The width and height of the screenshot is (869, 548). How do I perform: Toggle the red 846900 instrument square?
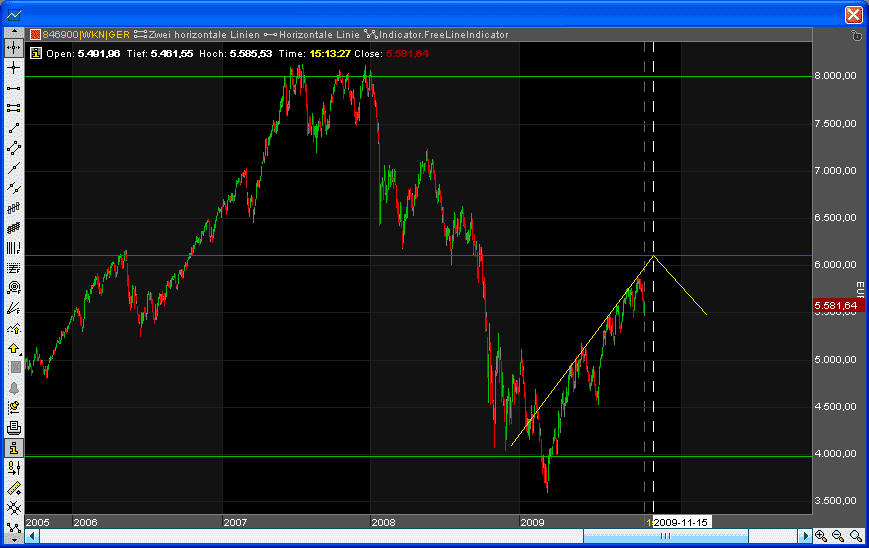tap(35, 34)
